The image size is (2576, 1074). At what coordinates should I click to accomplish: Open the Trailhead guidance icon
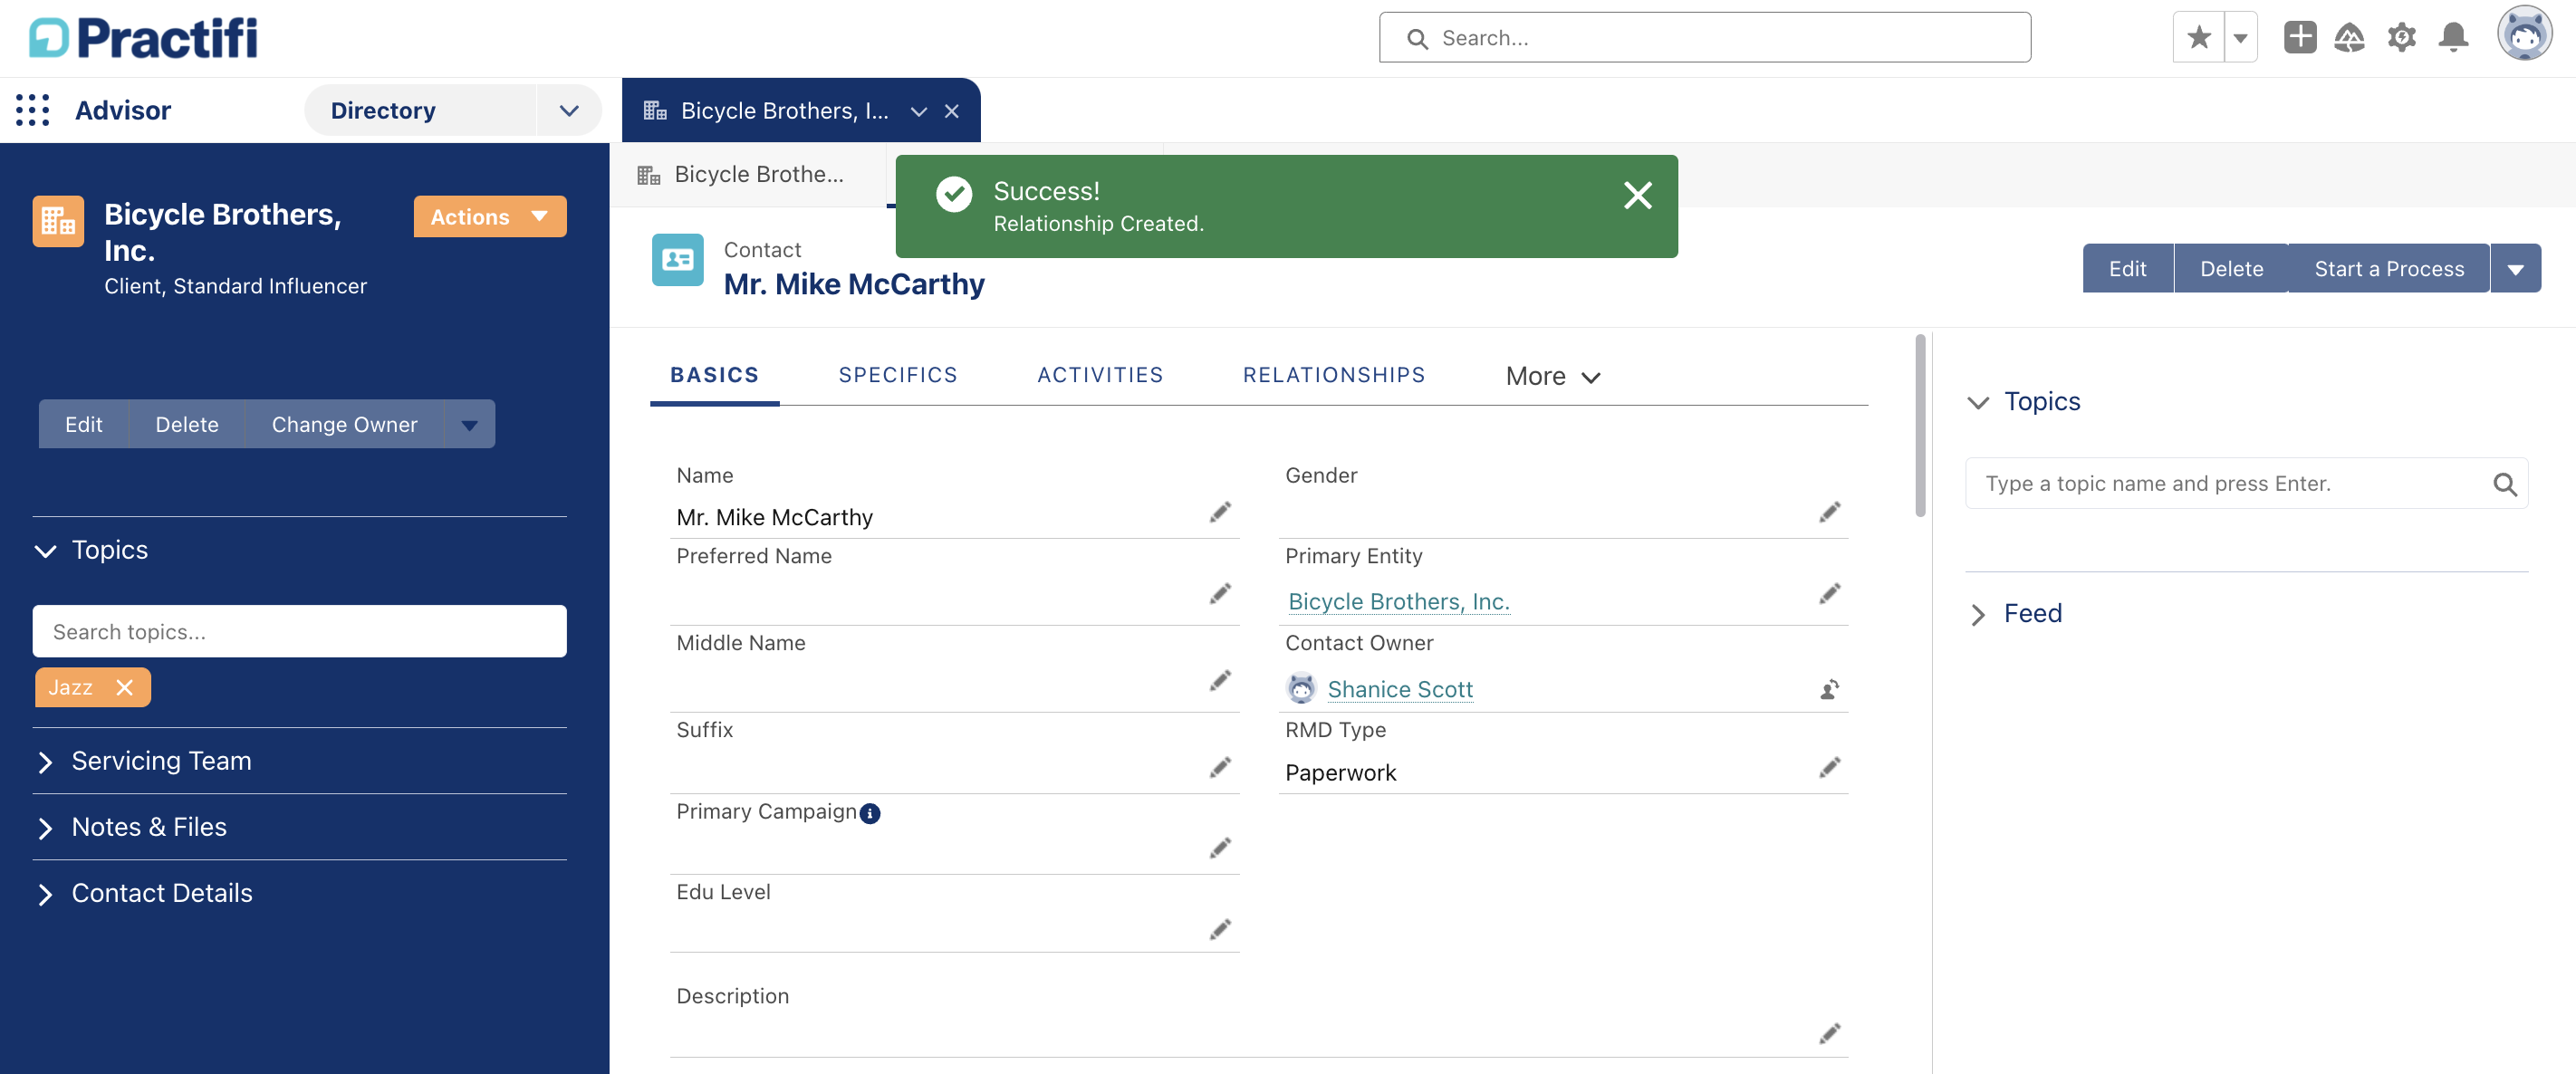point(2349,38)
